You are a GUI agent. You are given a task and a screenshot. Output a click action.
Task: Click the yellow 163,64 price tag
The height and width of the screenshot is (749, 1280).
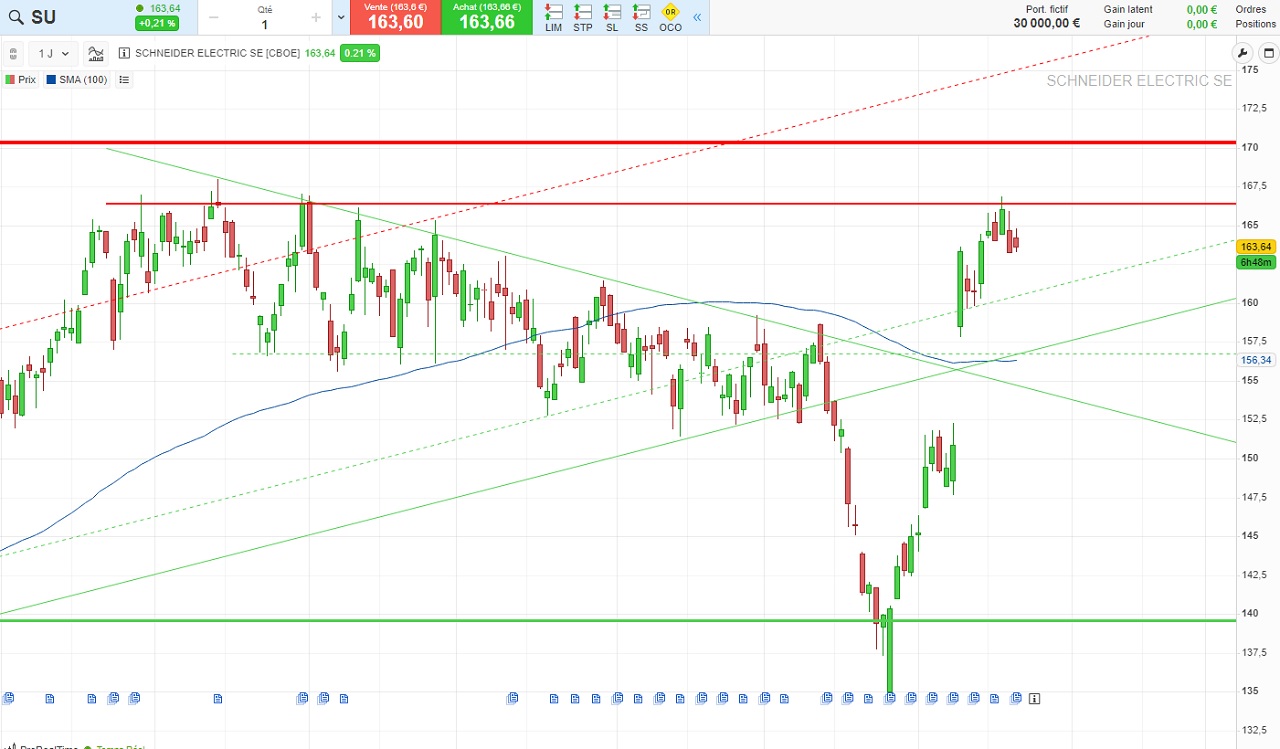point(1256,247)
